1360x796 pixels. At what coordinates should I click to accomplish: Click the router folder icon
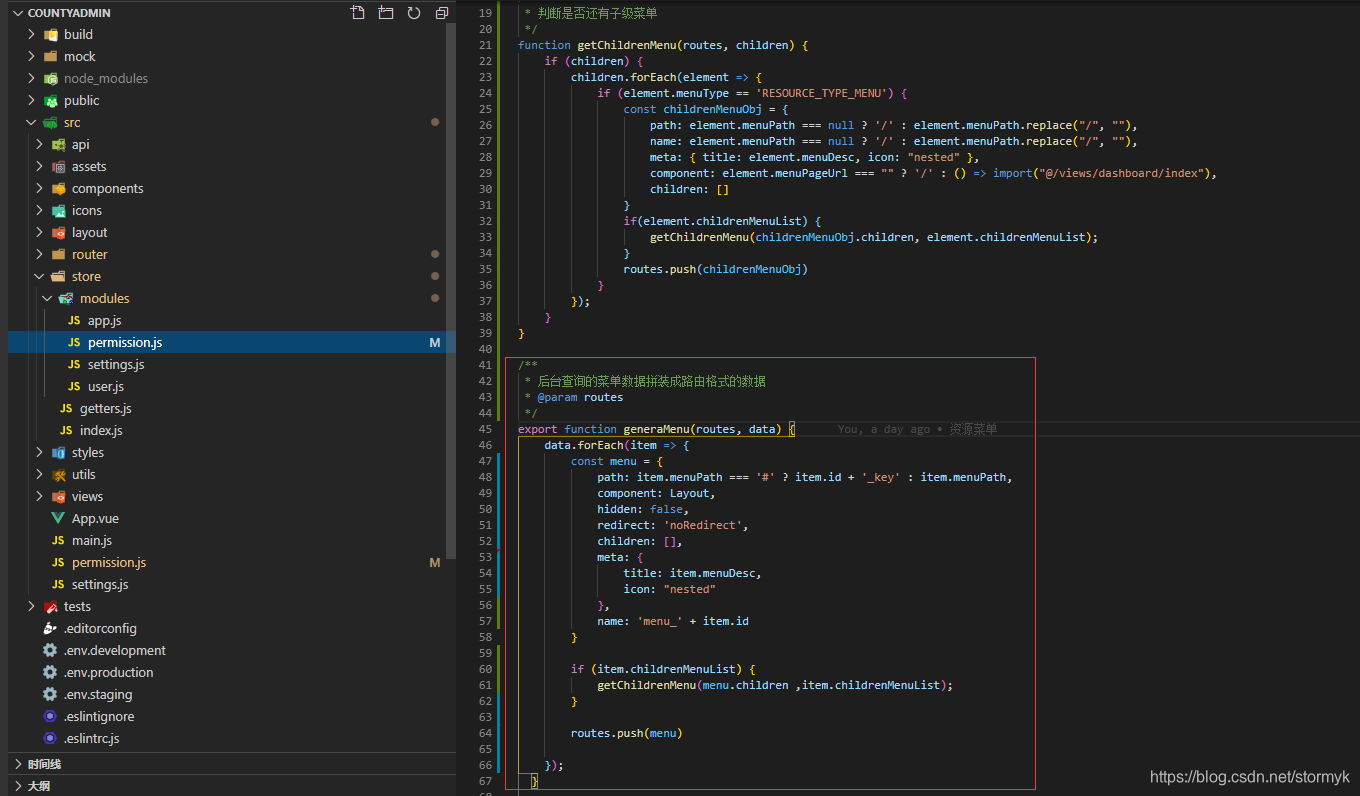point(59,254)
